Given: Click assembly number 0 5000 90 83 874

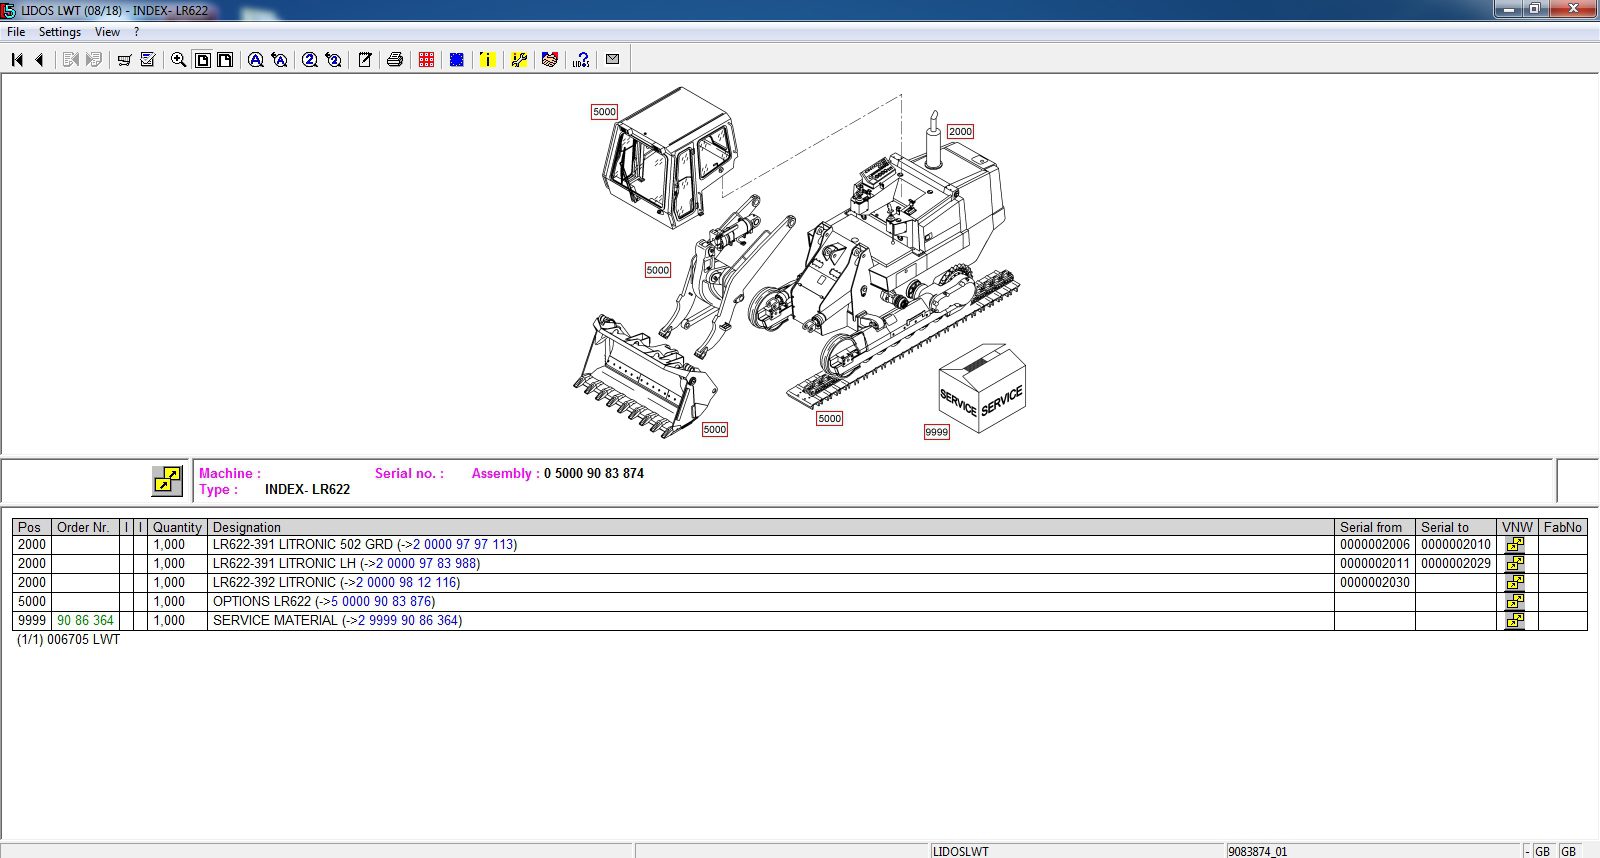Looking at the screenshot, I should pos(594,474).
